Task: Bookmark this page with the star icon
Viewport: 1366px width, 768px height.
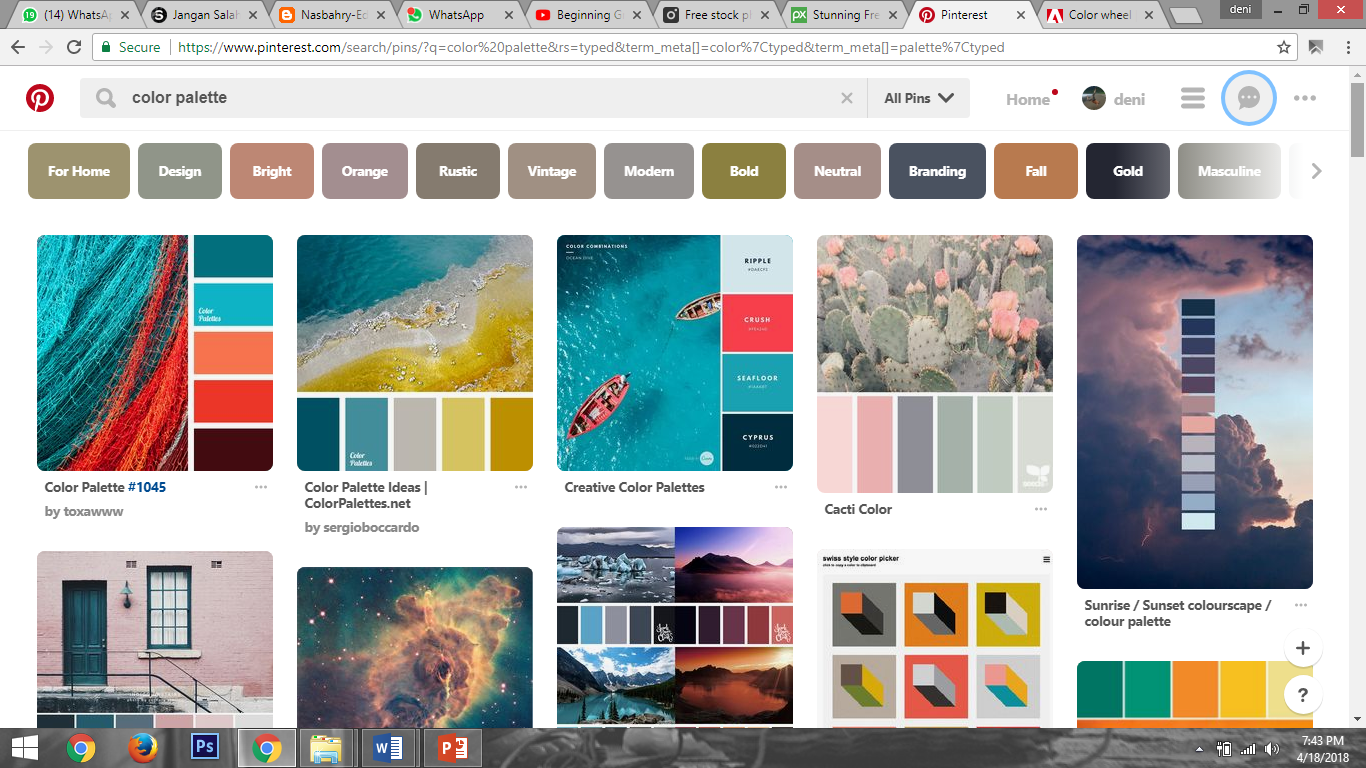Action: 1284,47
